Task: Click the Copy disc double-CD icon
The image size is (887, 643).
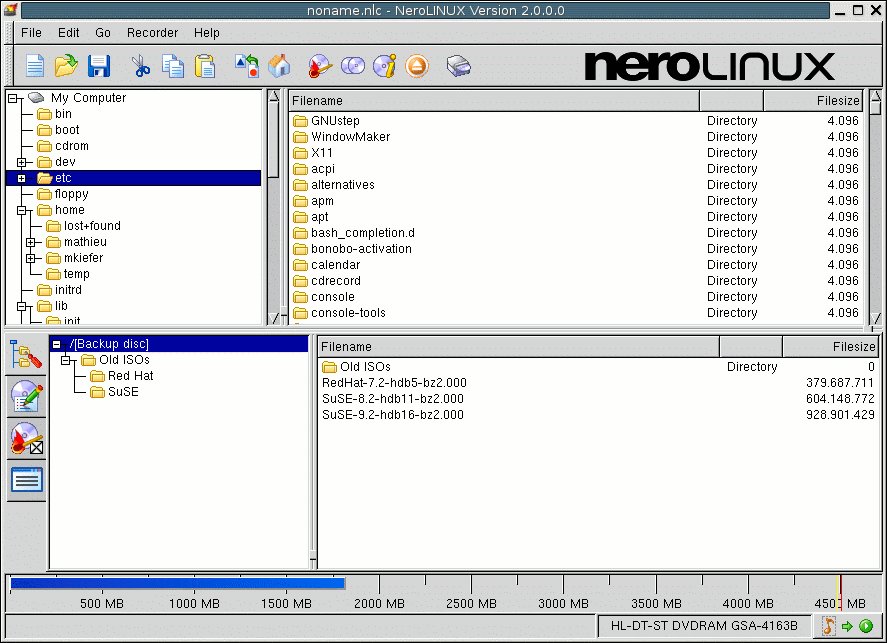Action: [353, 66]
